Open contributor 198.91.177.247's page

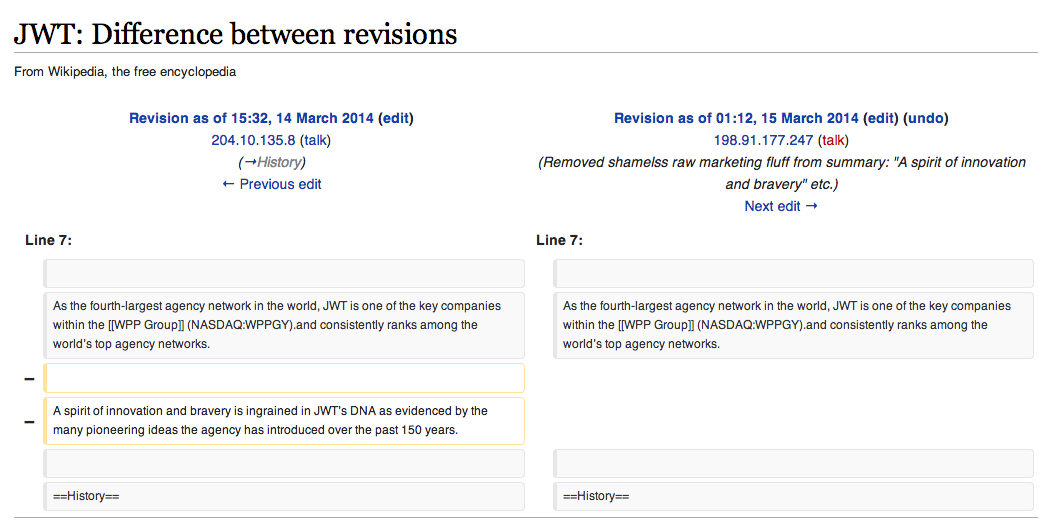pyautogui.click(x=763, y=140)
